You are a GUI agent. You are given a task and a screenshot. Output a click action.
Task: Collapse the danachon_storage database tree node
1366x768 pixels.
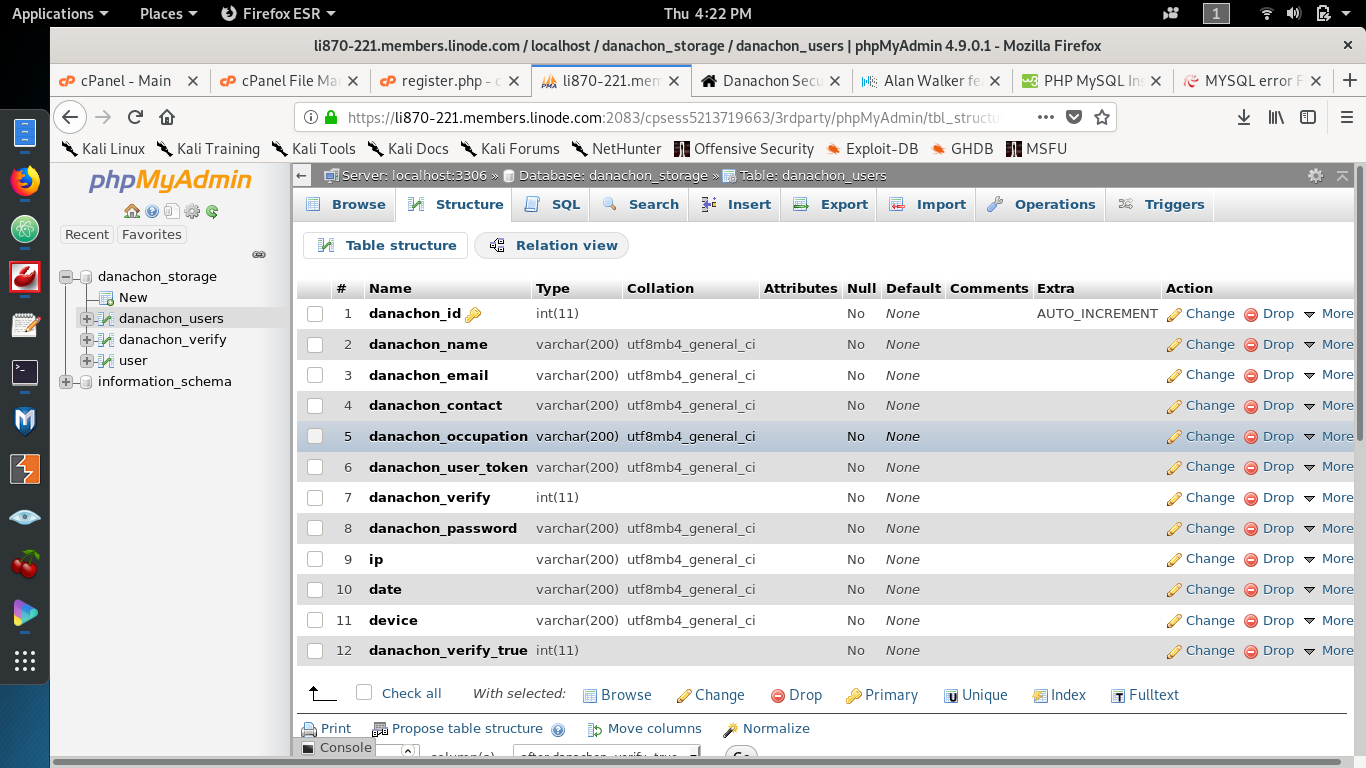click(66, 276)
